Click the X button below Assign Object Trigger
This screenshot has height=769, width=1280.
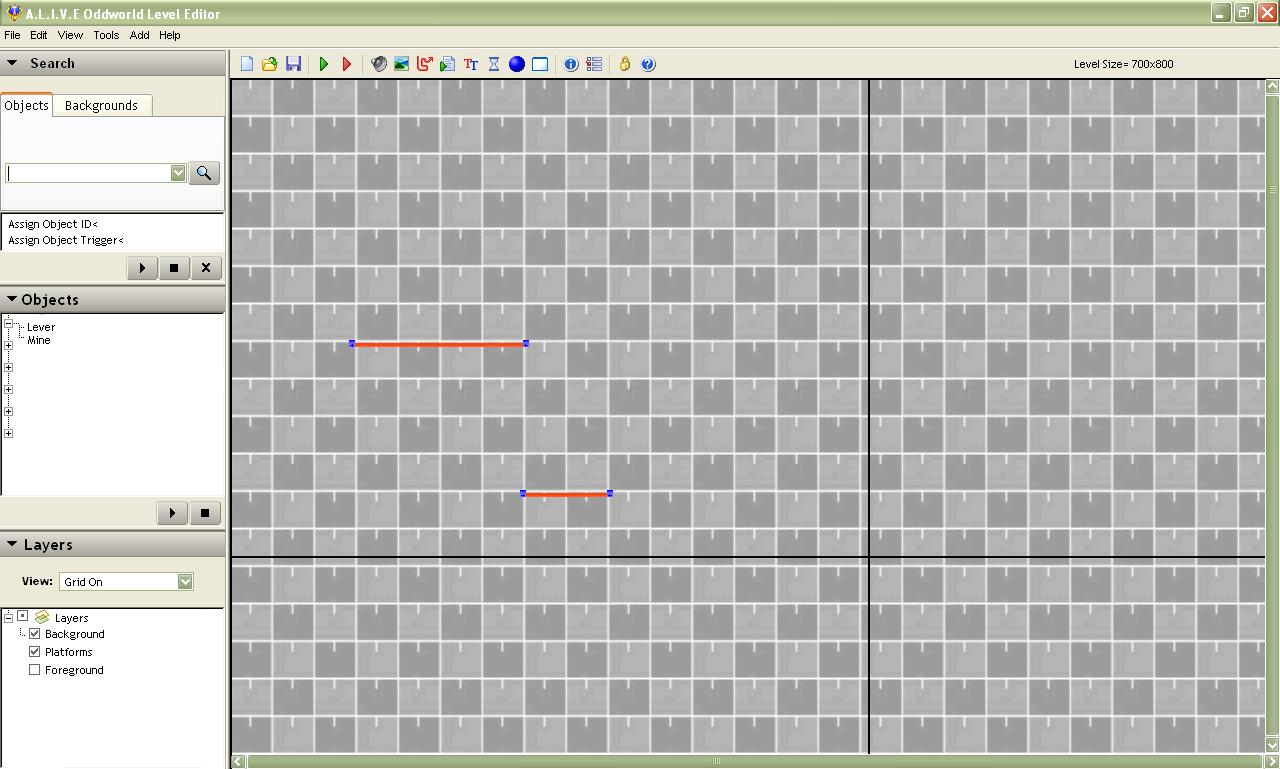coord(206,268)
